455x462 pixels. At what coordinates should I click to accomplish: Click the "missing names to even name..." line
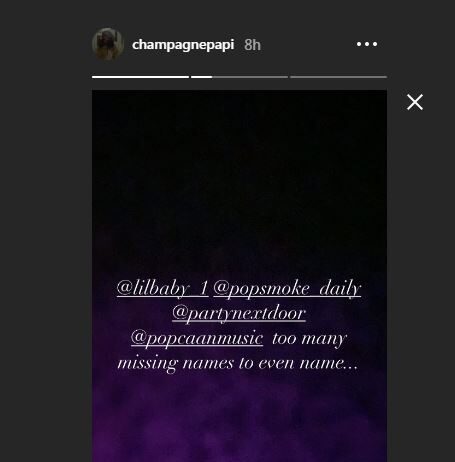point(238,363)
